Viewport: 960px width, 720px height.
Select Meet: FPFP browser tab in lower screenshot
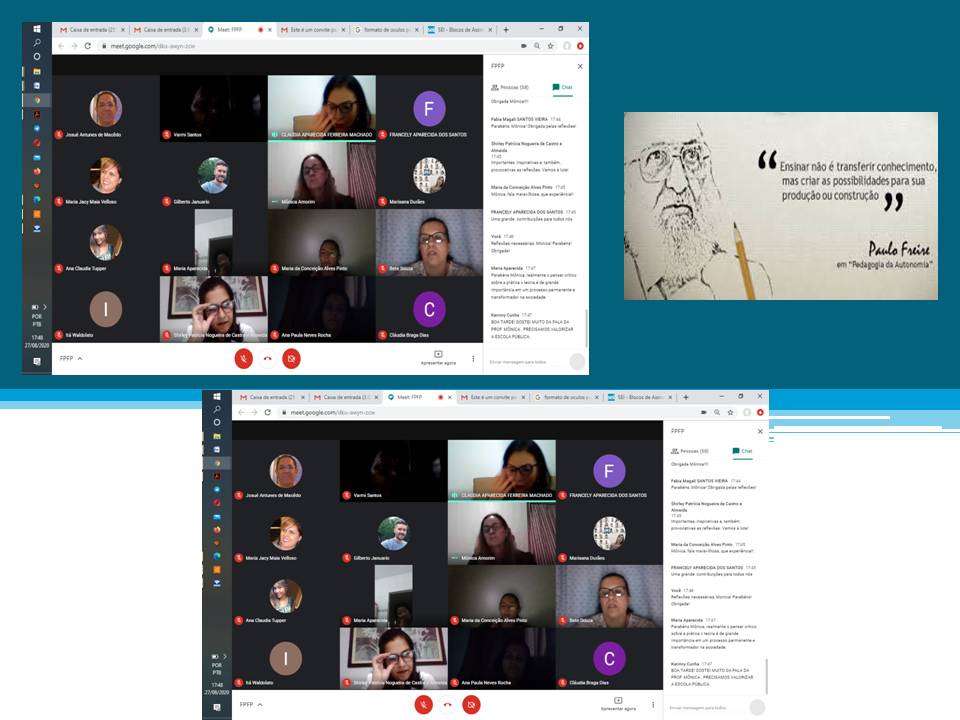[418, 397]
